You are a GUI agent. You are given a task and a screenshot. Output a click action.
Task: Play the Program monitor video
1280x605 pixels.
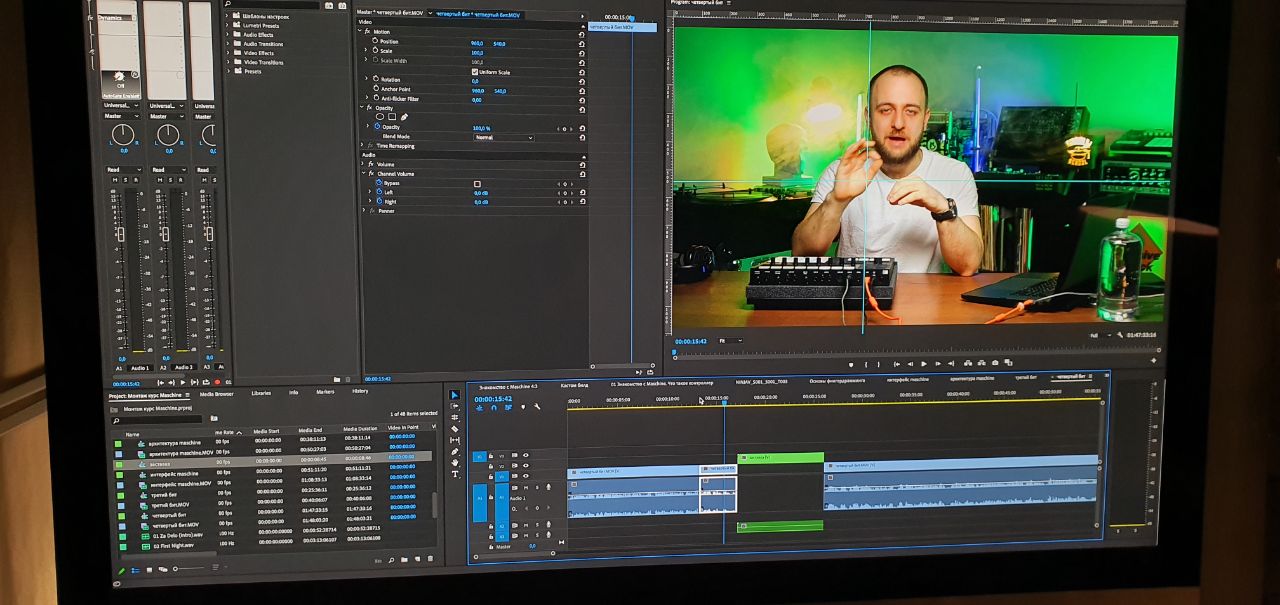[x=923, y=364]
